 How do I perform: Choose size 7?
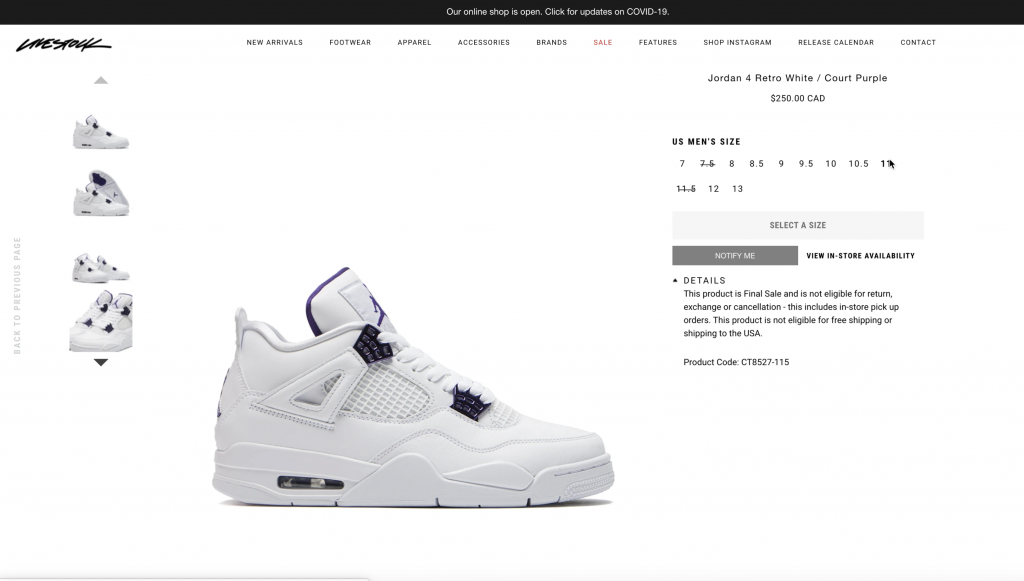pyautogui.click(x=682, y=164)
